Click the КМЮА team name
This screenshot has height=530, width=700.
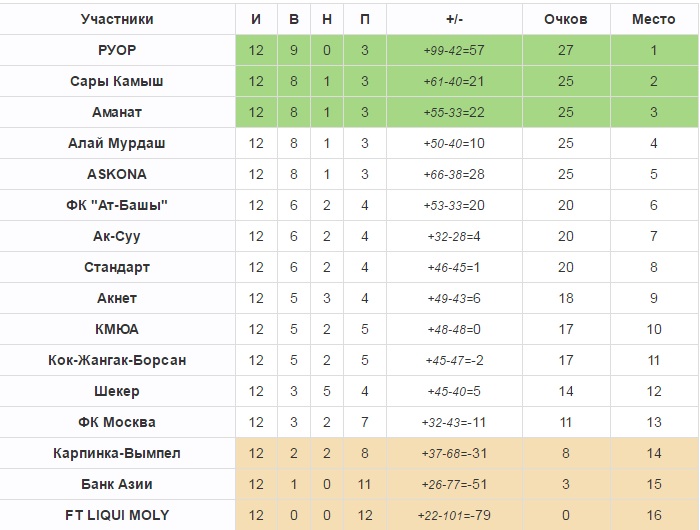coord(117,329)
